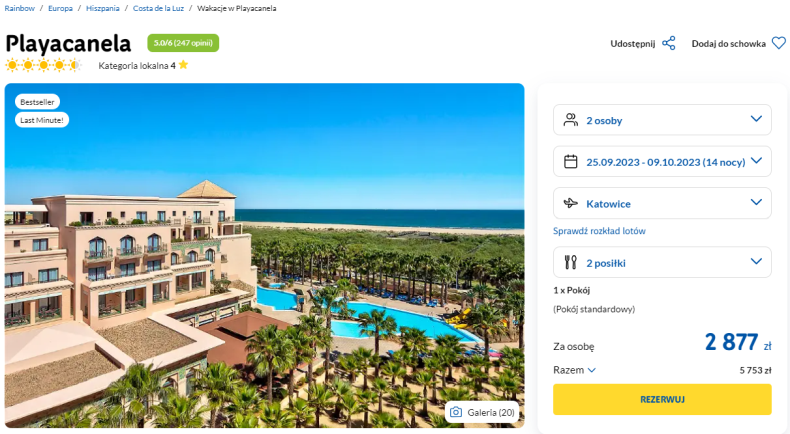Click the airplane icon next to Katowice
Image resolution: width=790 pixels, height=434 pixels.
570,203
